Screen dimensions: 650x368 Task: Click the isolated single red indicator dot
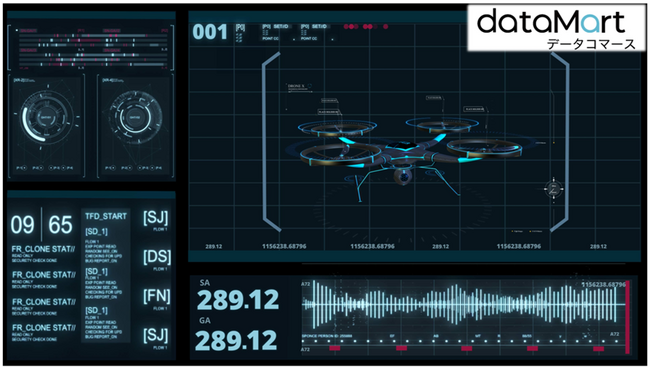point(386,27)
